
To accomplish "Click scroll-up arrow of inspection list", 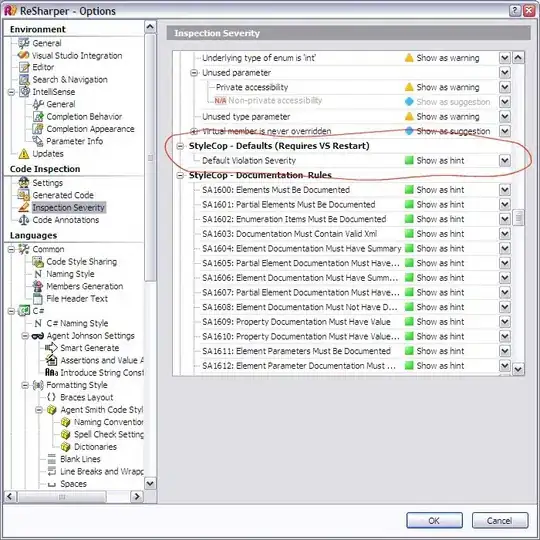I will [x=518, y=57].
